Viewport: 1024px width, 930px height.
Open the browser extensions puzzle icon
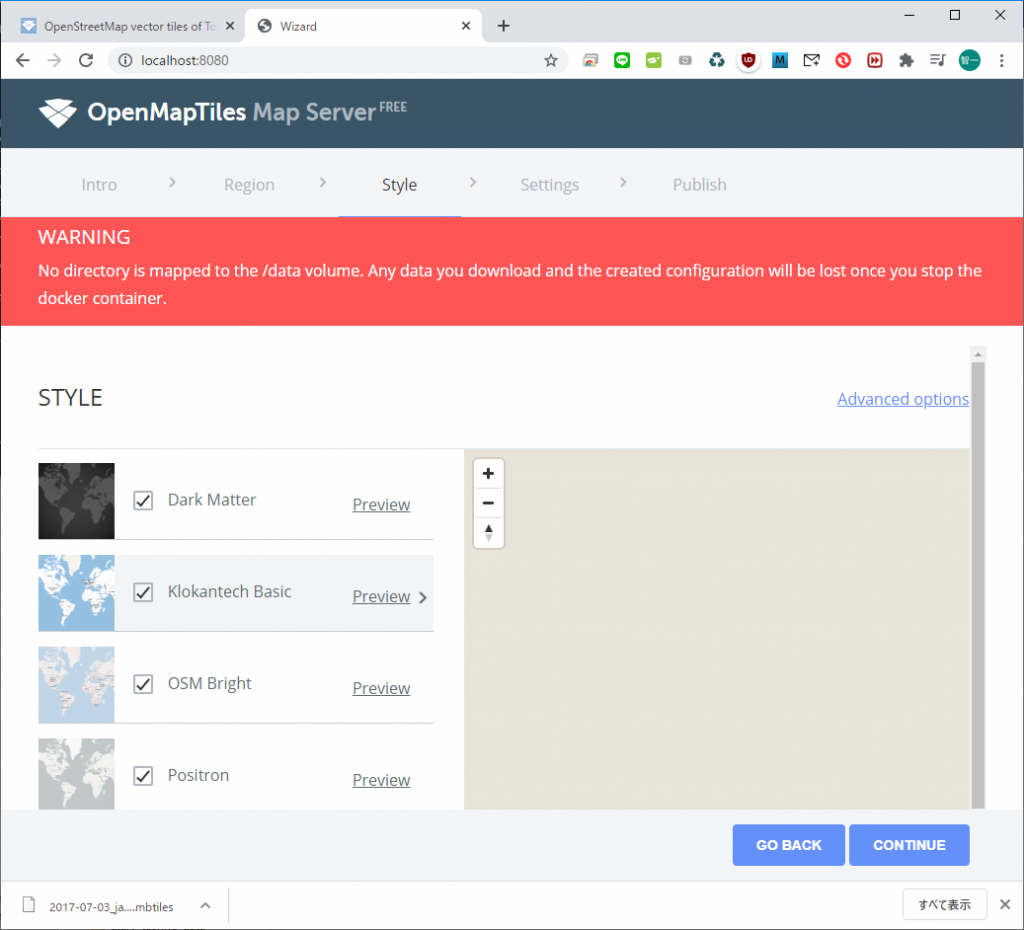(906, 60)
